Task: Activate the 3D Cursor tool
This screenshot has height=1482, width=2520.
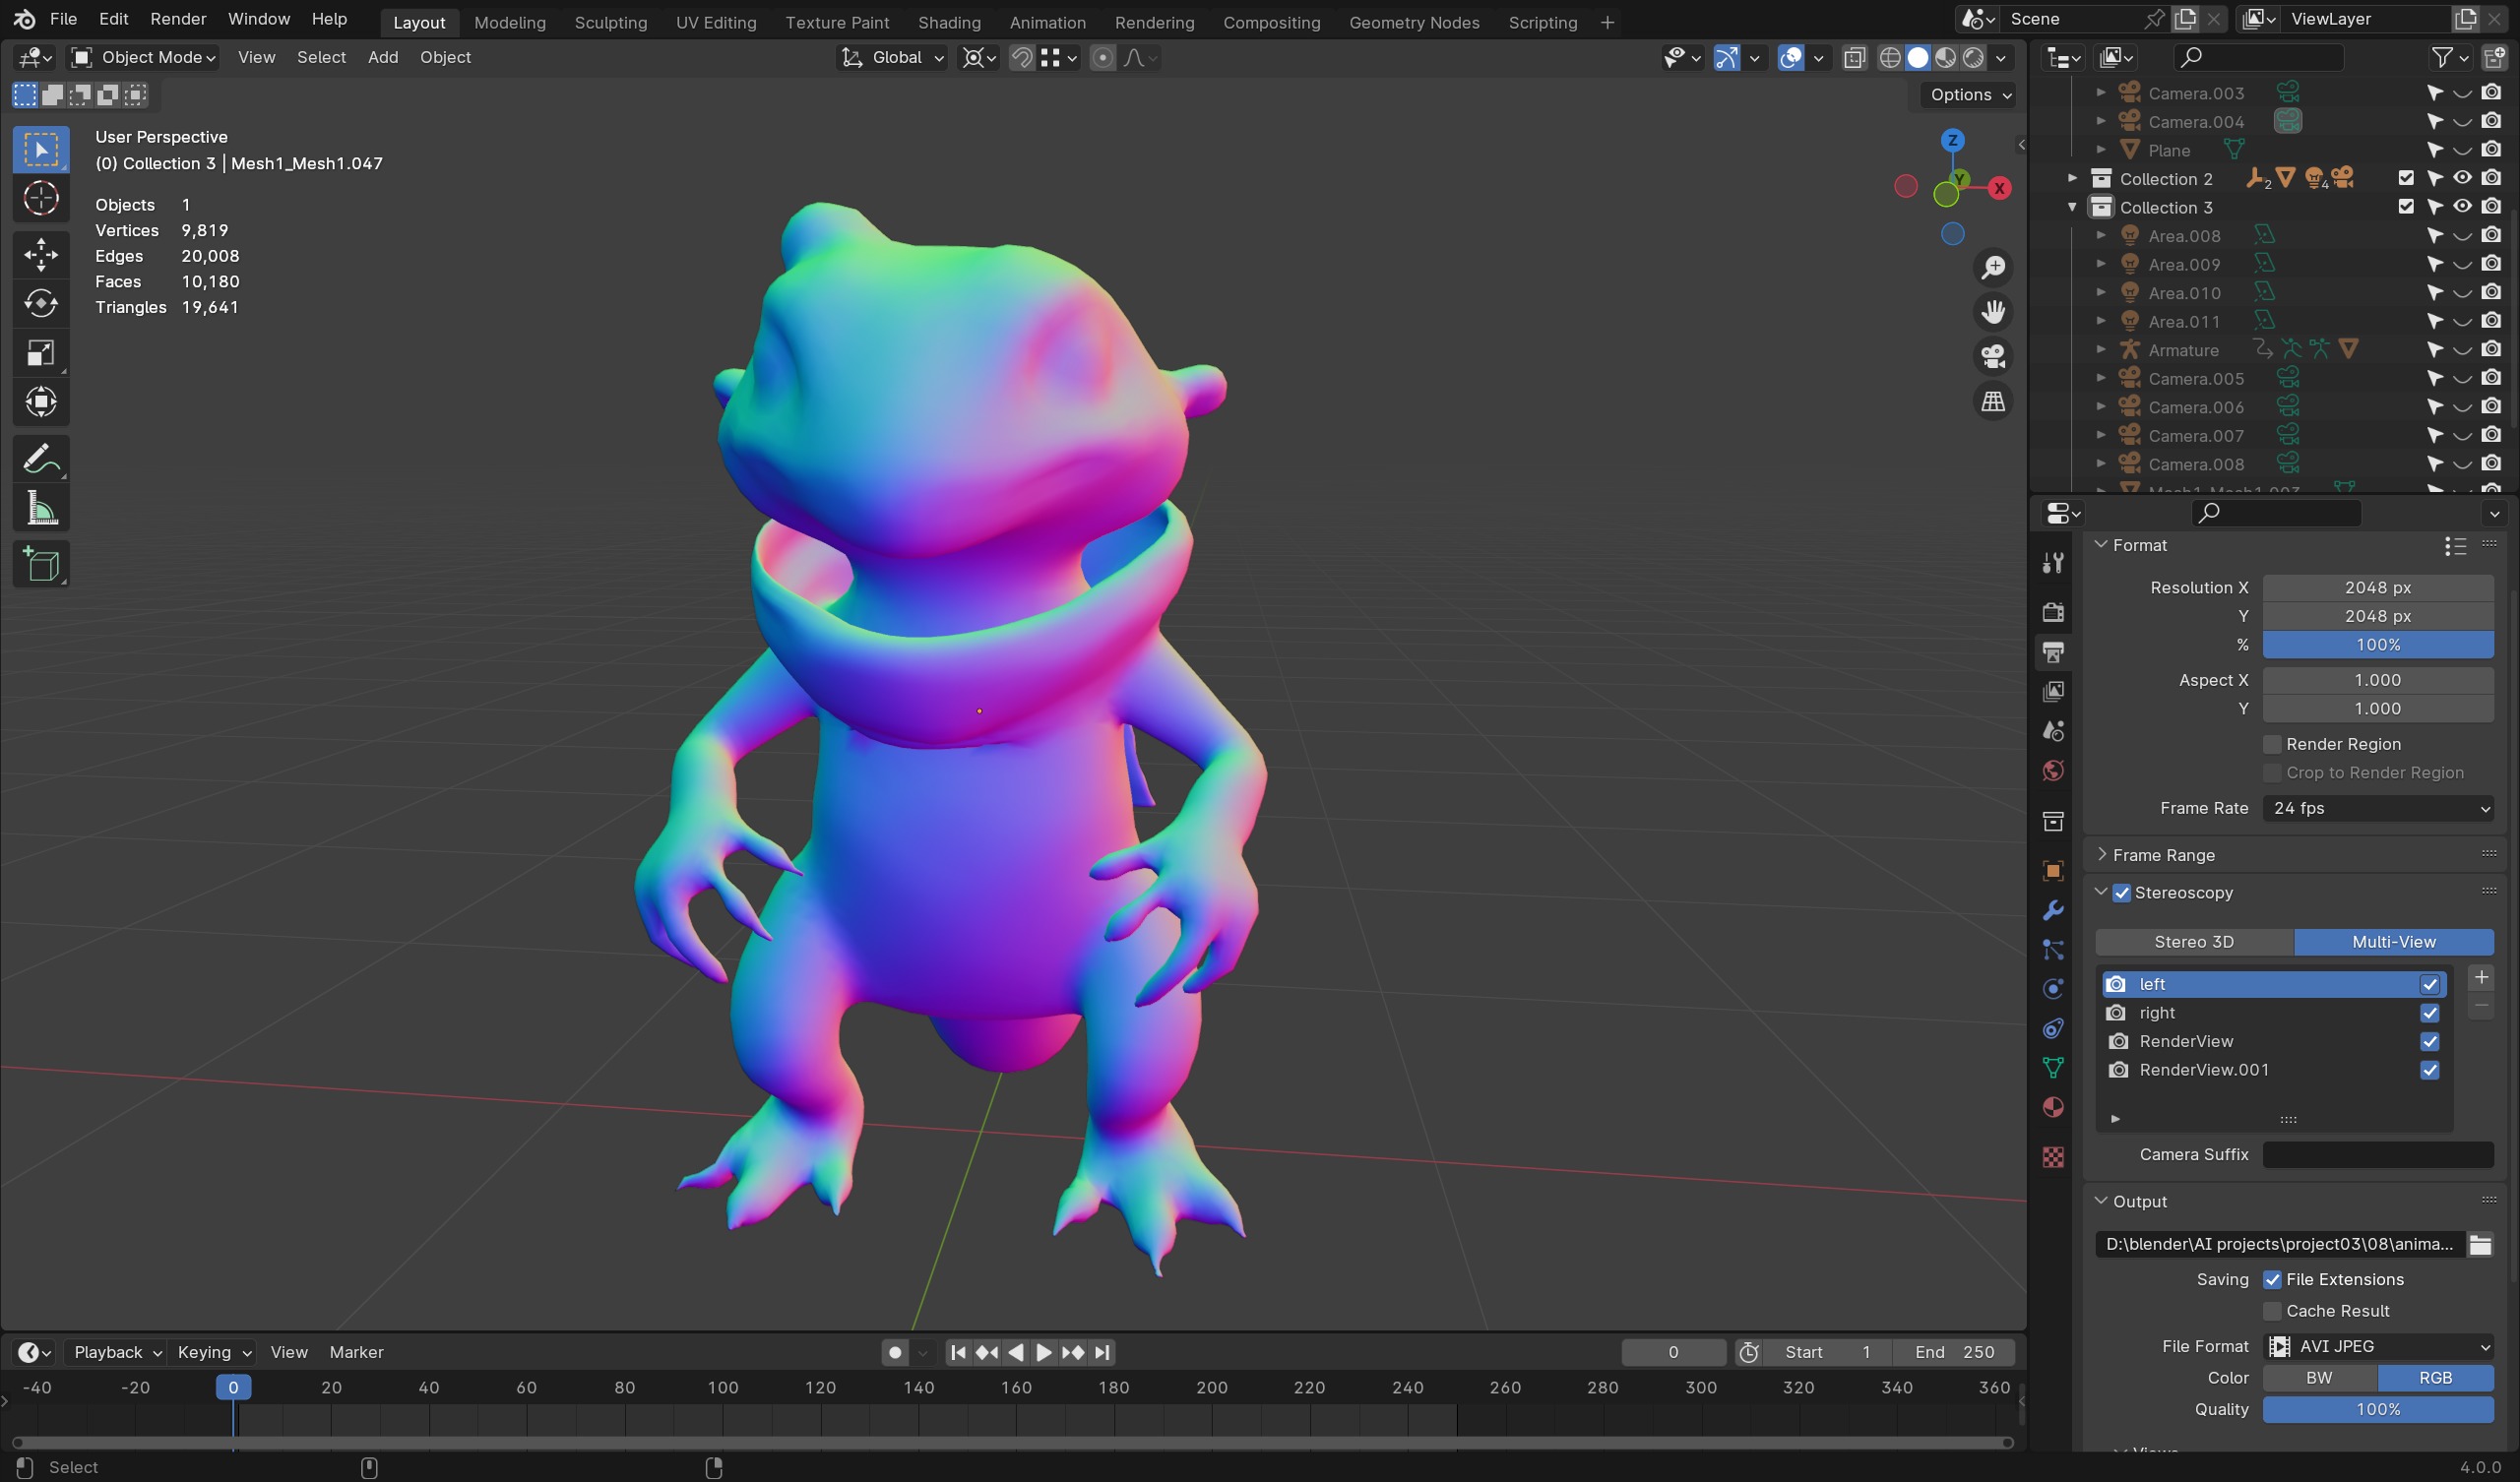Action: coord(41,199)
